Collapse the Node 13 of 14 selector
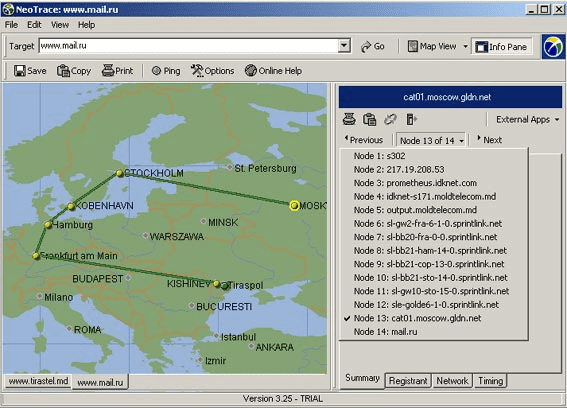Image resolution: width=567 pixels, height=408 pixels. [431, 140]
